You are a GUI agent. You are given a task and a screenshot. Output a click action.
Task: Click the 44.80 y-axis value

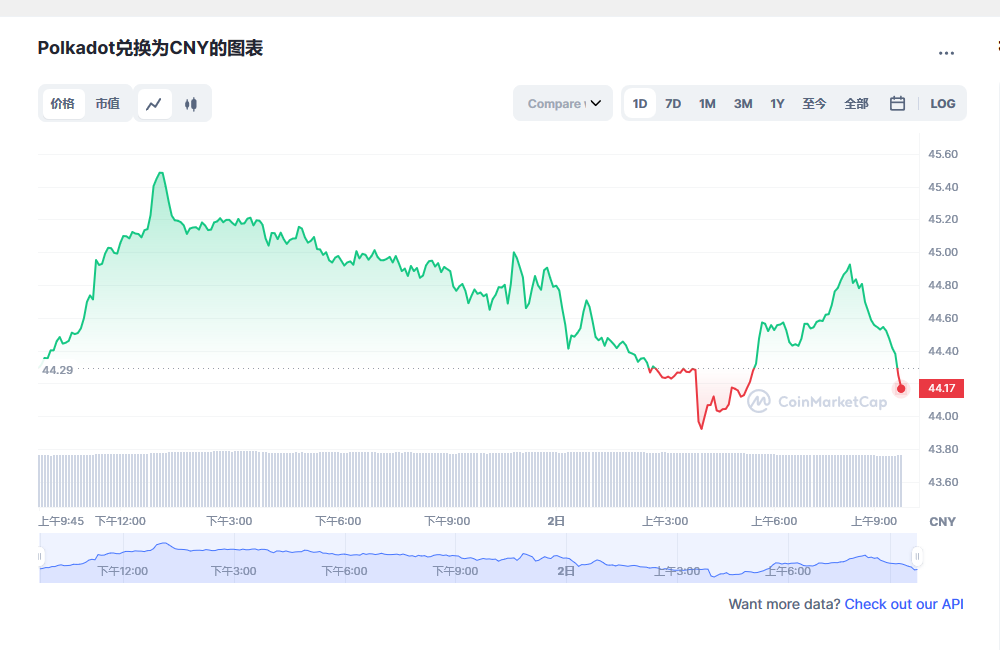point(943,285)
